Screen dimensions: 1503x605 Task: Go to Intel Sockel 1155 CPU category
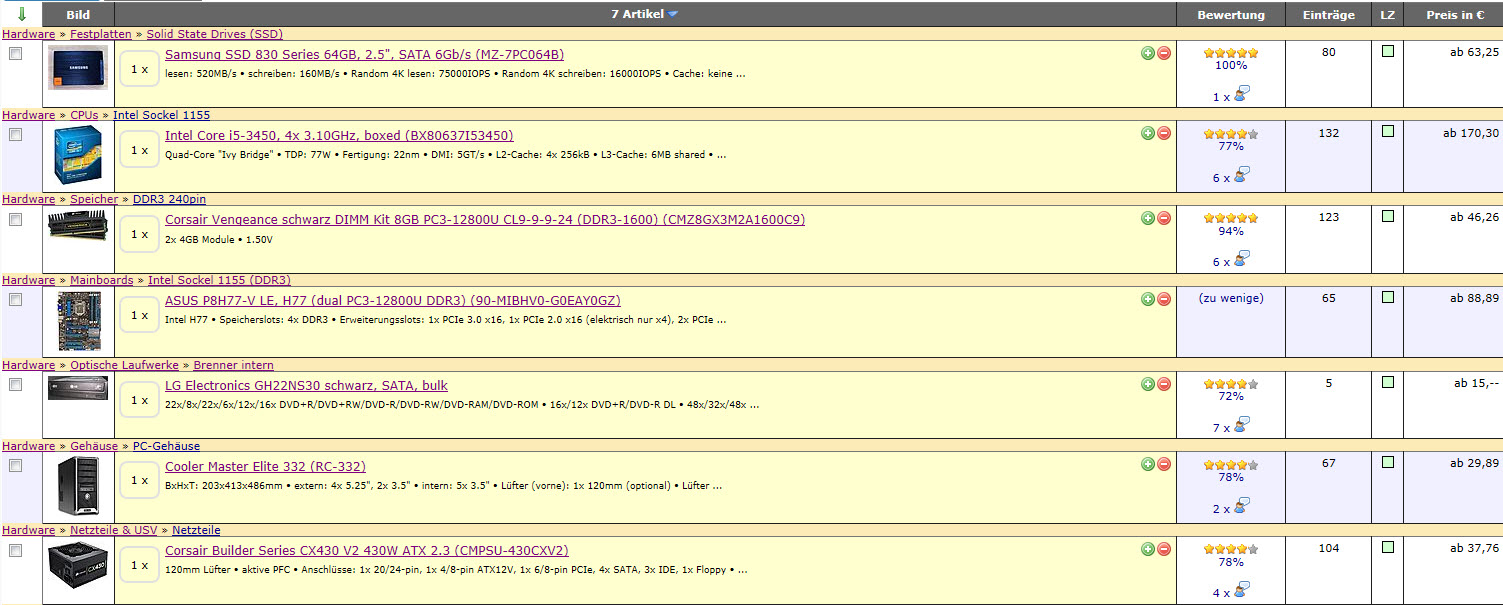[x=161, y=115]
